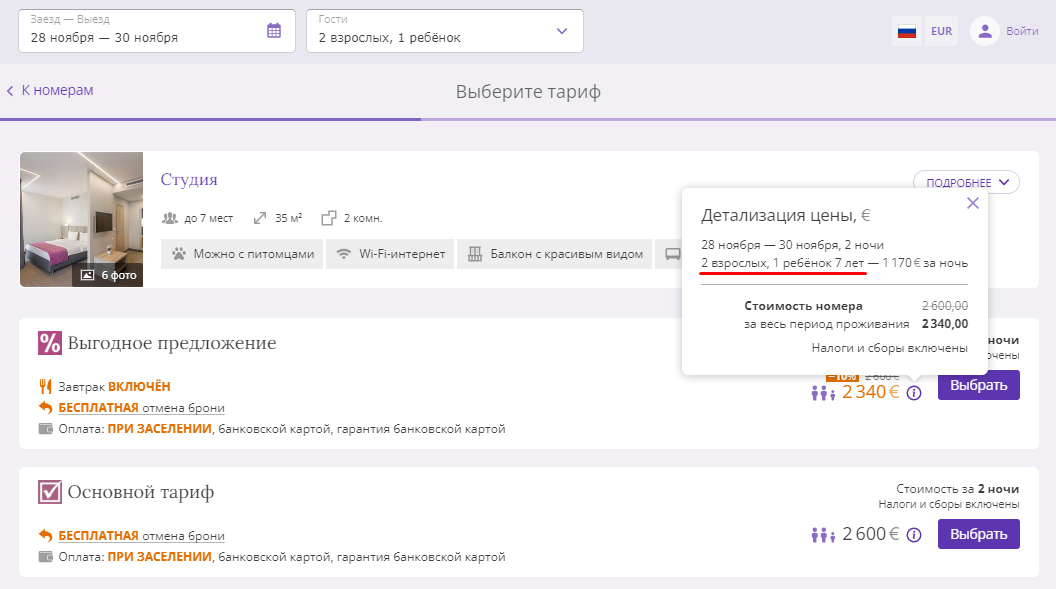Screen dimensions: 1056x589
Task: Go back via К номерам link
Action: [51, 90]
